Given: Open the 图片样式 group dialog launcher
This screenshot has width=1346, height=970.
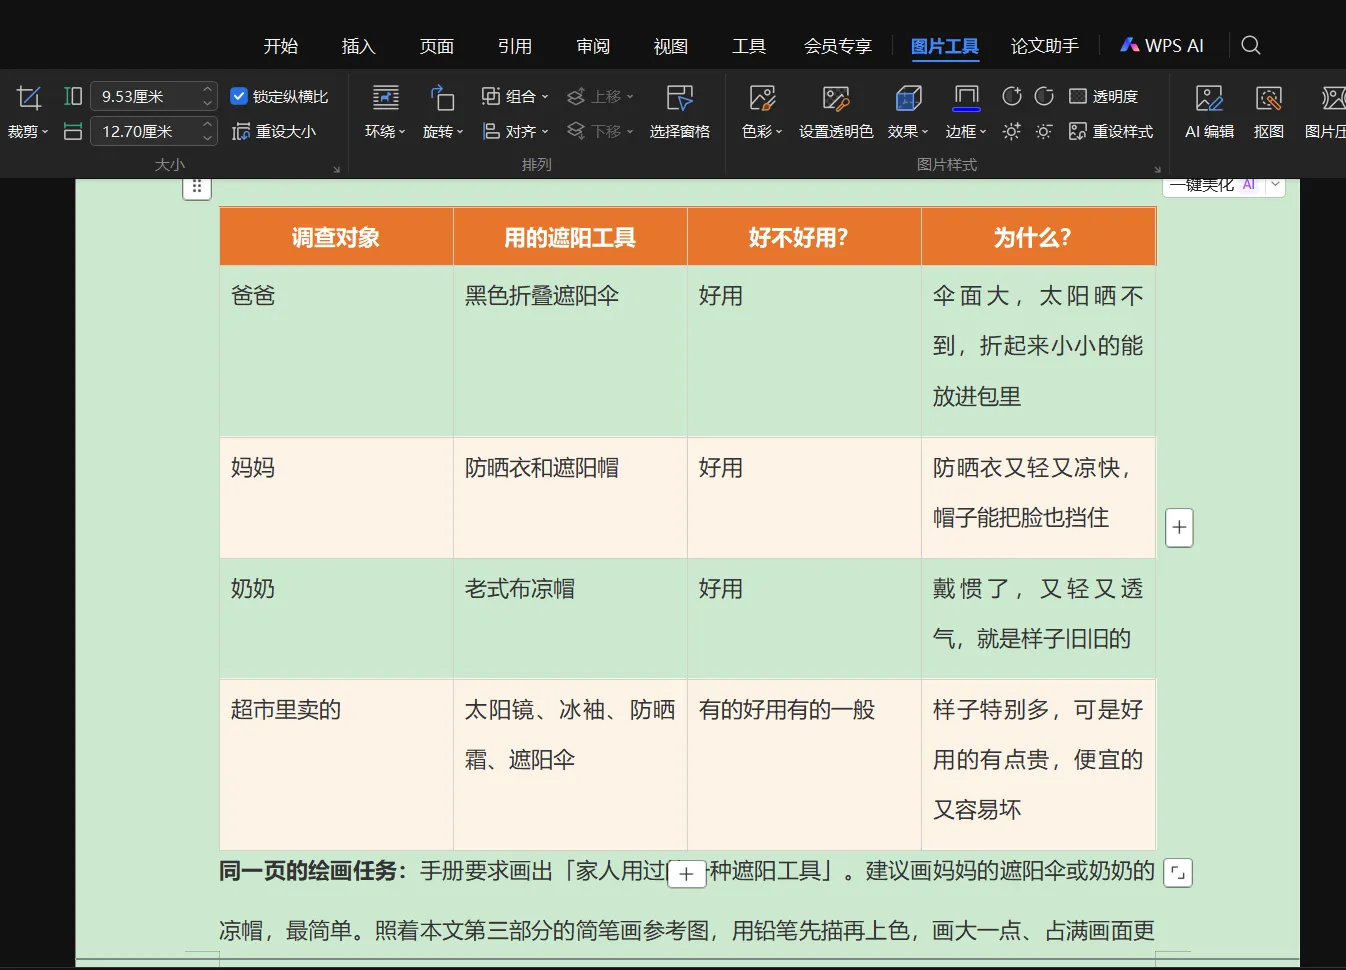Looking at the screenshot, I should [x=1157, y=169].
